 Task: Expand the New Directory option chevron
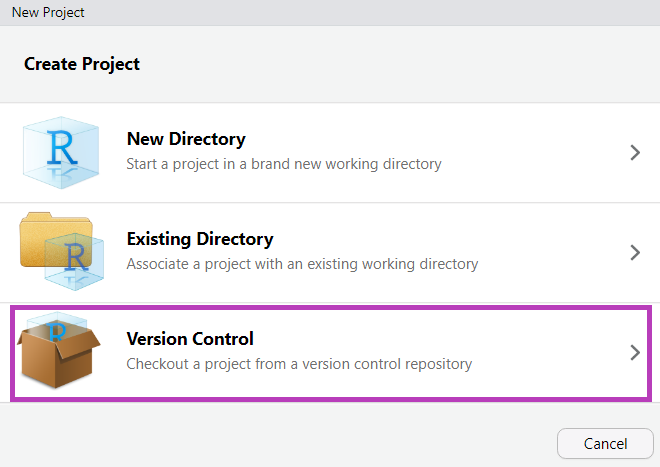(x=635, y=153)
